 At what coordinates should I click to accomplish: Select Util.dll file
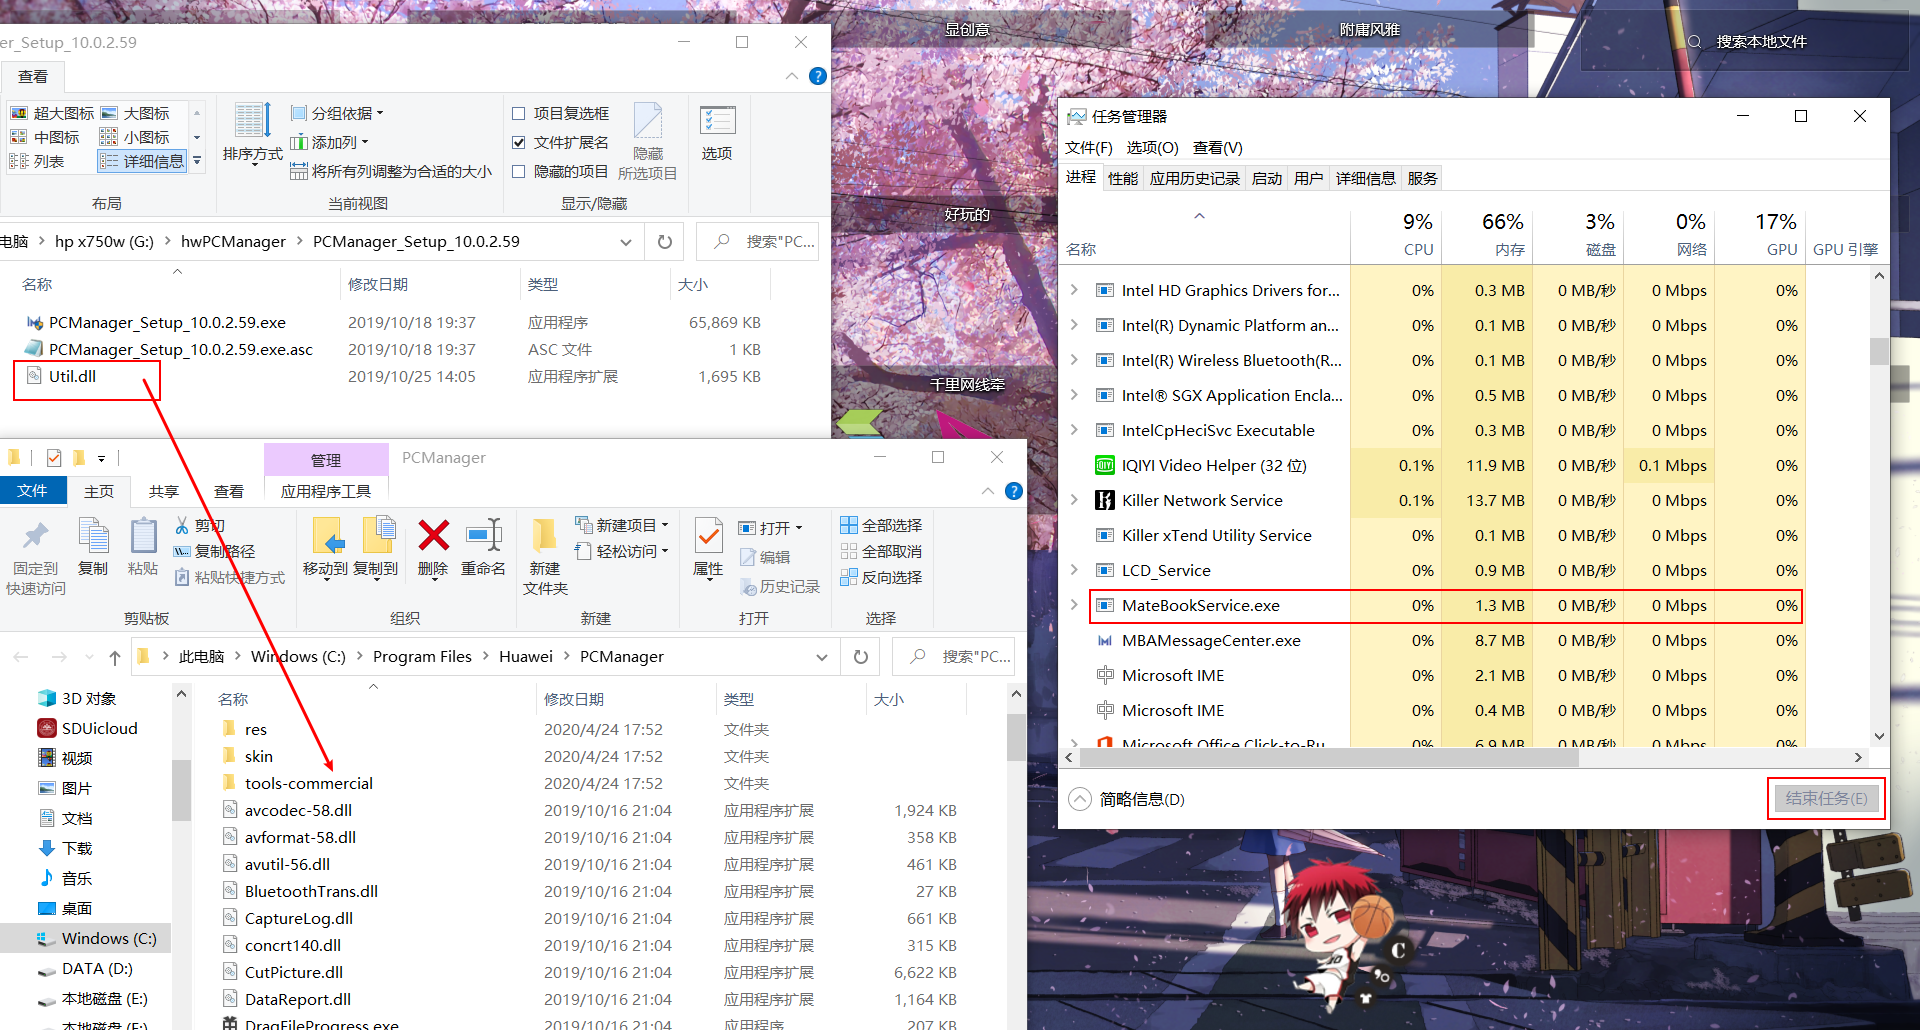click(72, 376)
